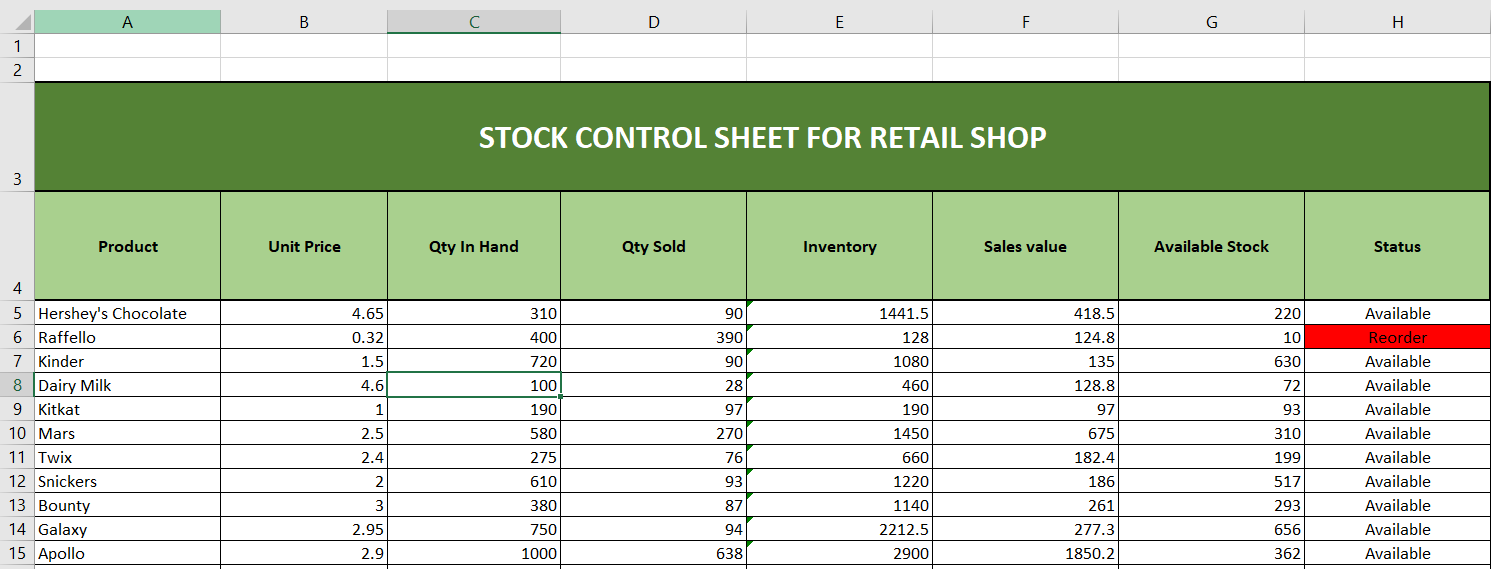Select the Stock Control Sheet title cell
This screenshot has height=569, width=1491.
pos(762,137)
